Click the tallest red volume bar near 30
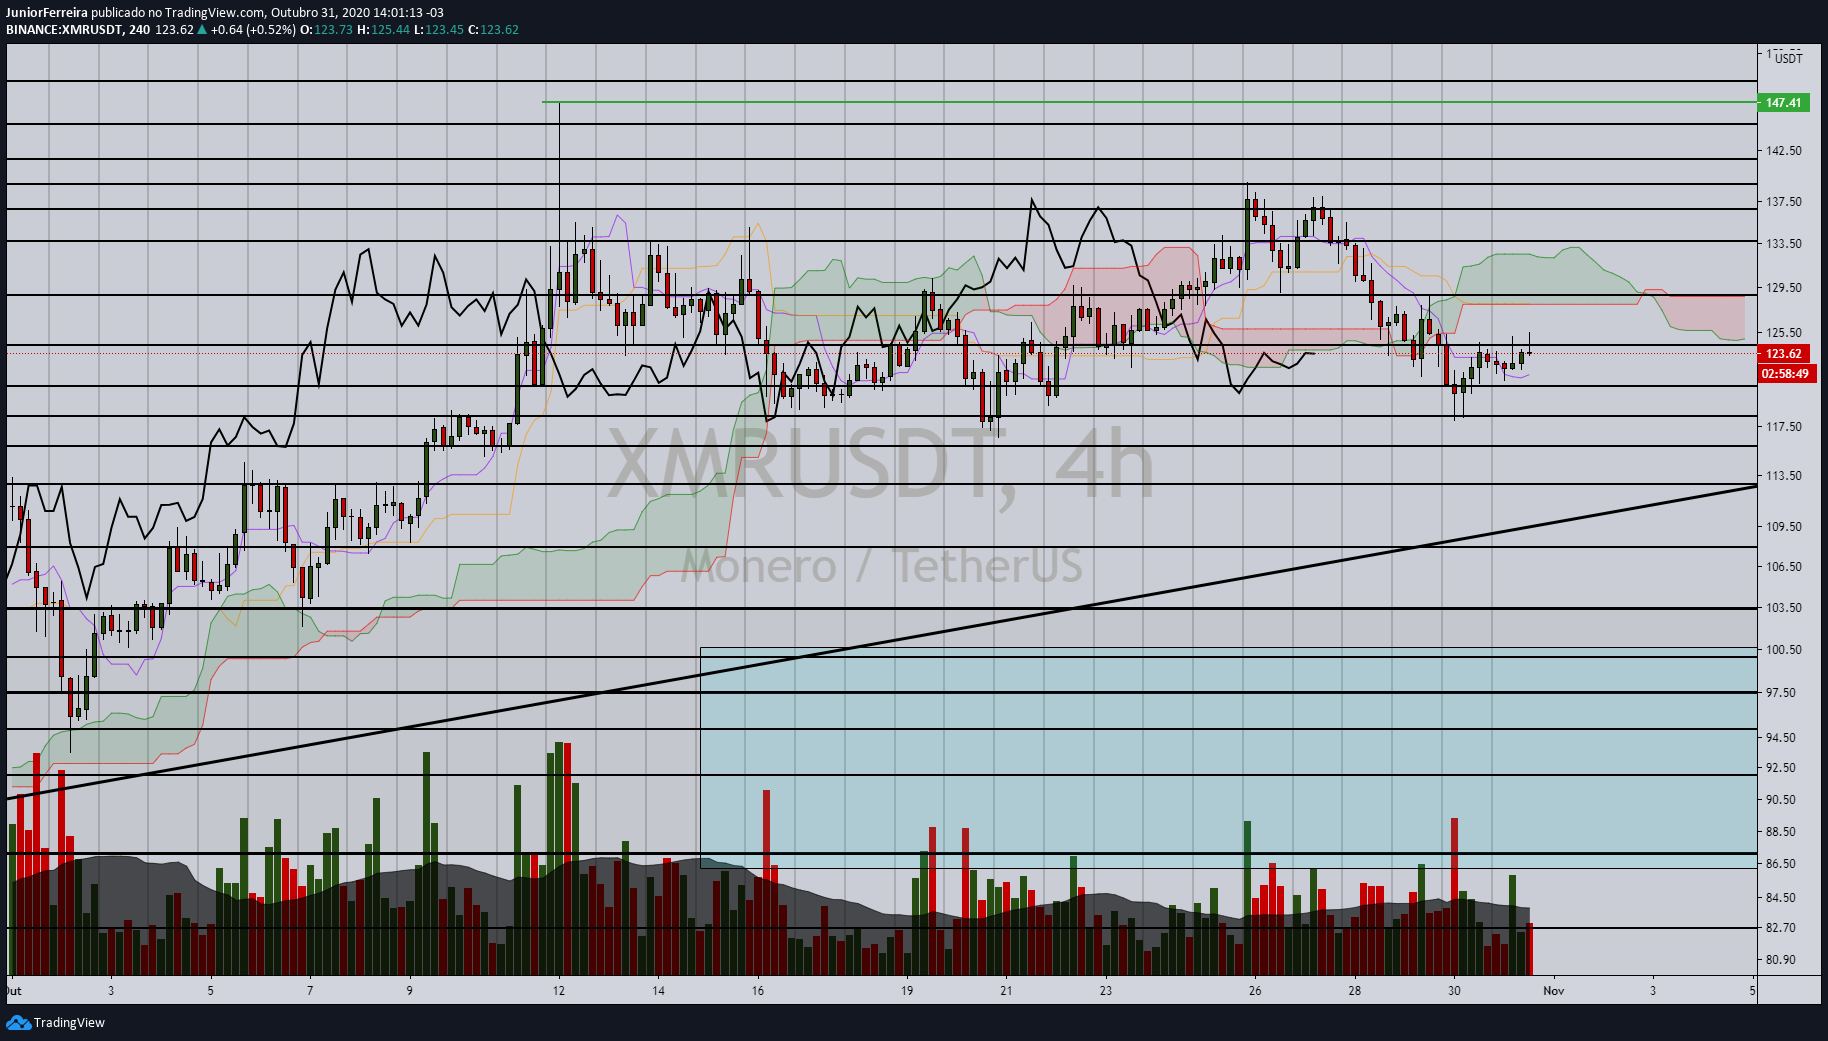1828x1041 pixels. 1454,897
